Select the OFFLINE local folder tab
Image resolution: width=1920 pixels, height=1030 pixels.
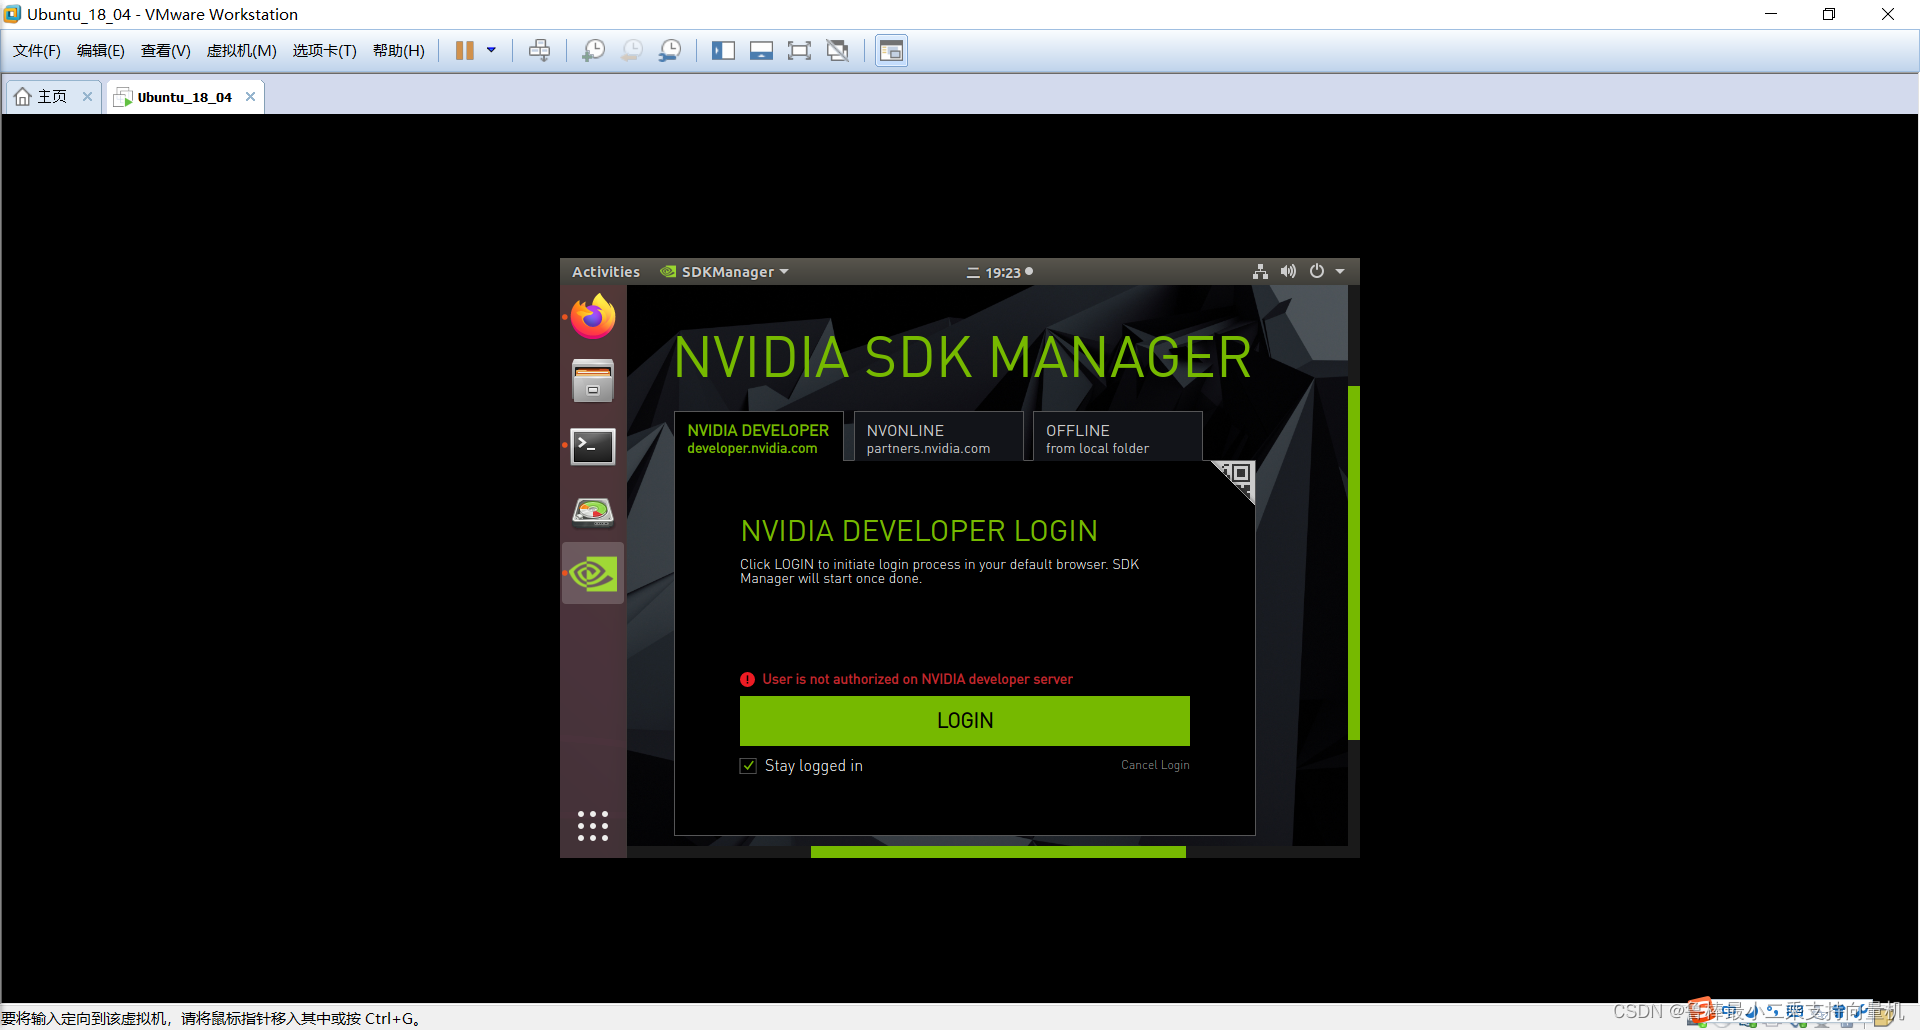tap(1117, 438)
